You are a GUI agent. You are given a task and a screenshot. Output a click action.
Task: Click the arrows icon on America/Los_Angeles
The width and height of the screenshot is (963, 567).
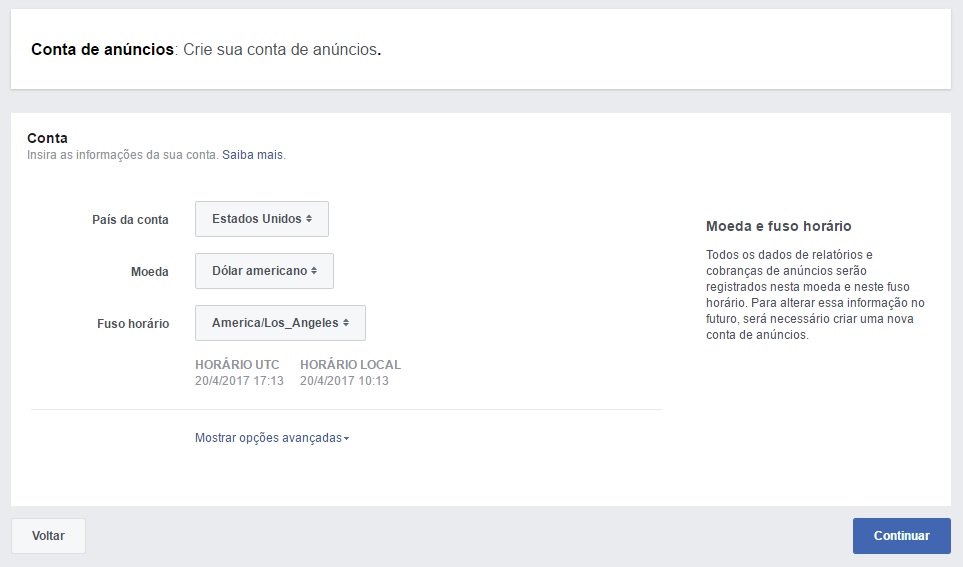point(346,323)
